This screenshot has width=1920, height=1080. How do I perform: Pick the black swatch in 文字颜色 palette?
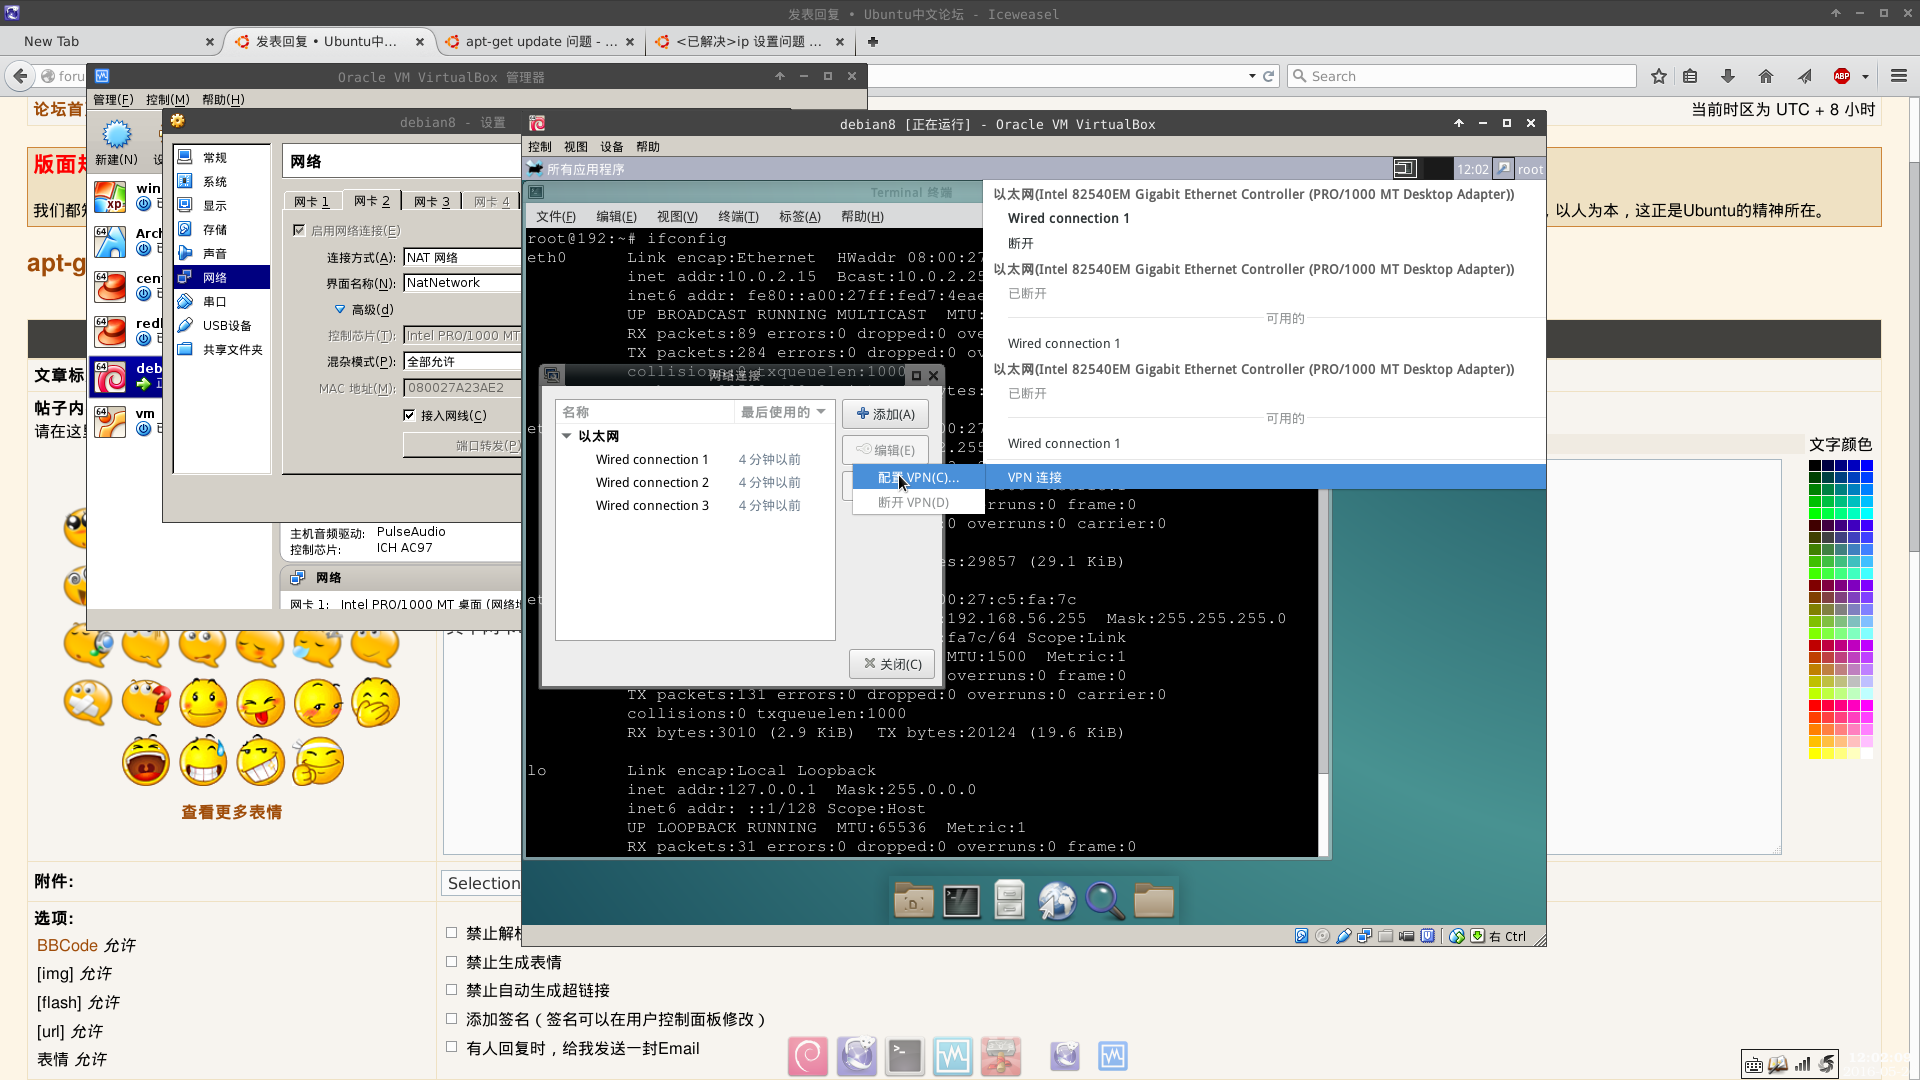pos(1815,465)
